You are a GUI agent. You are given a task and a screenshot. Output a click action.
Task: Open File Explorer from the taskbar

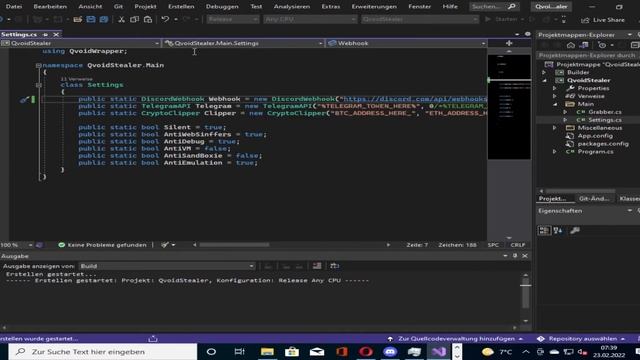[x=267, y=351]
